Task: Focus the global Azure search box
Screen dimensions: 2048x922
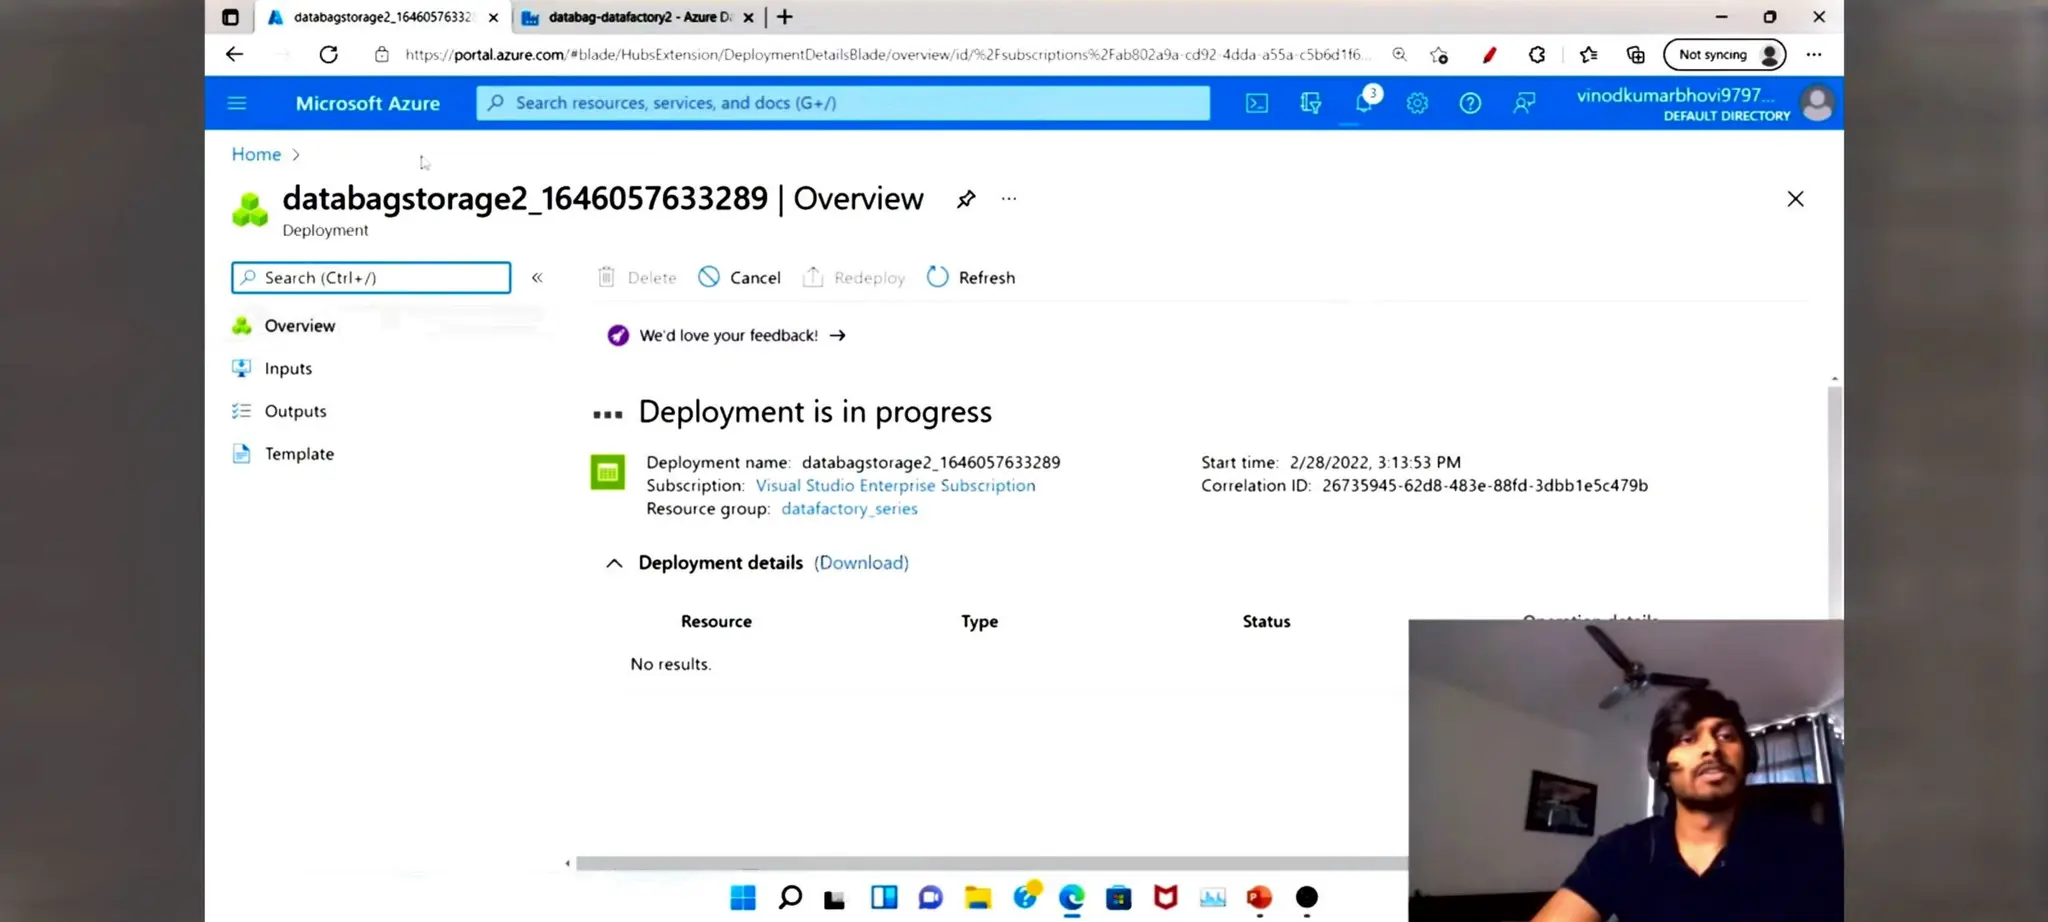Action: (x=843, y=103)
